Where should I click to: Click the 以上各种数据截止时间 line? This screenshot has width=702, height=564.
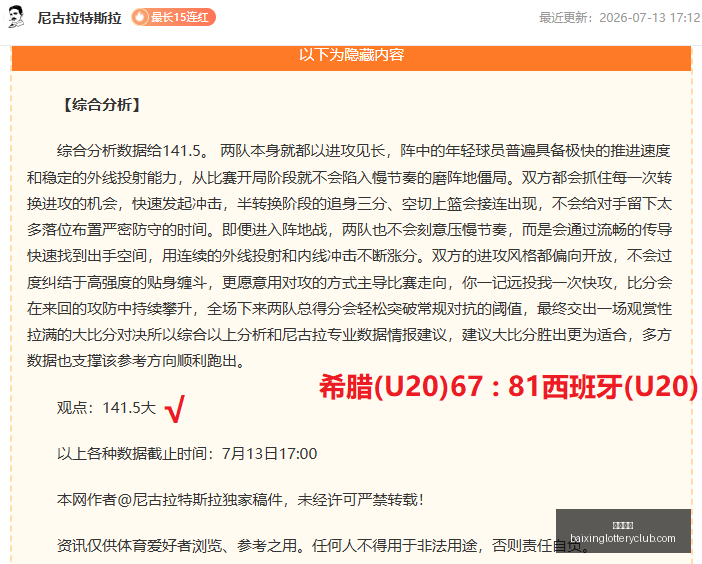187,454
